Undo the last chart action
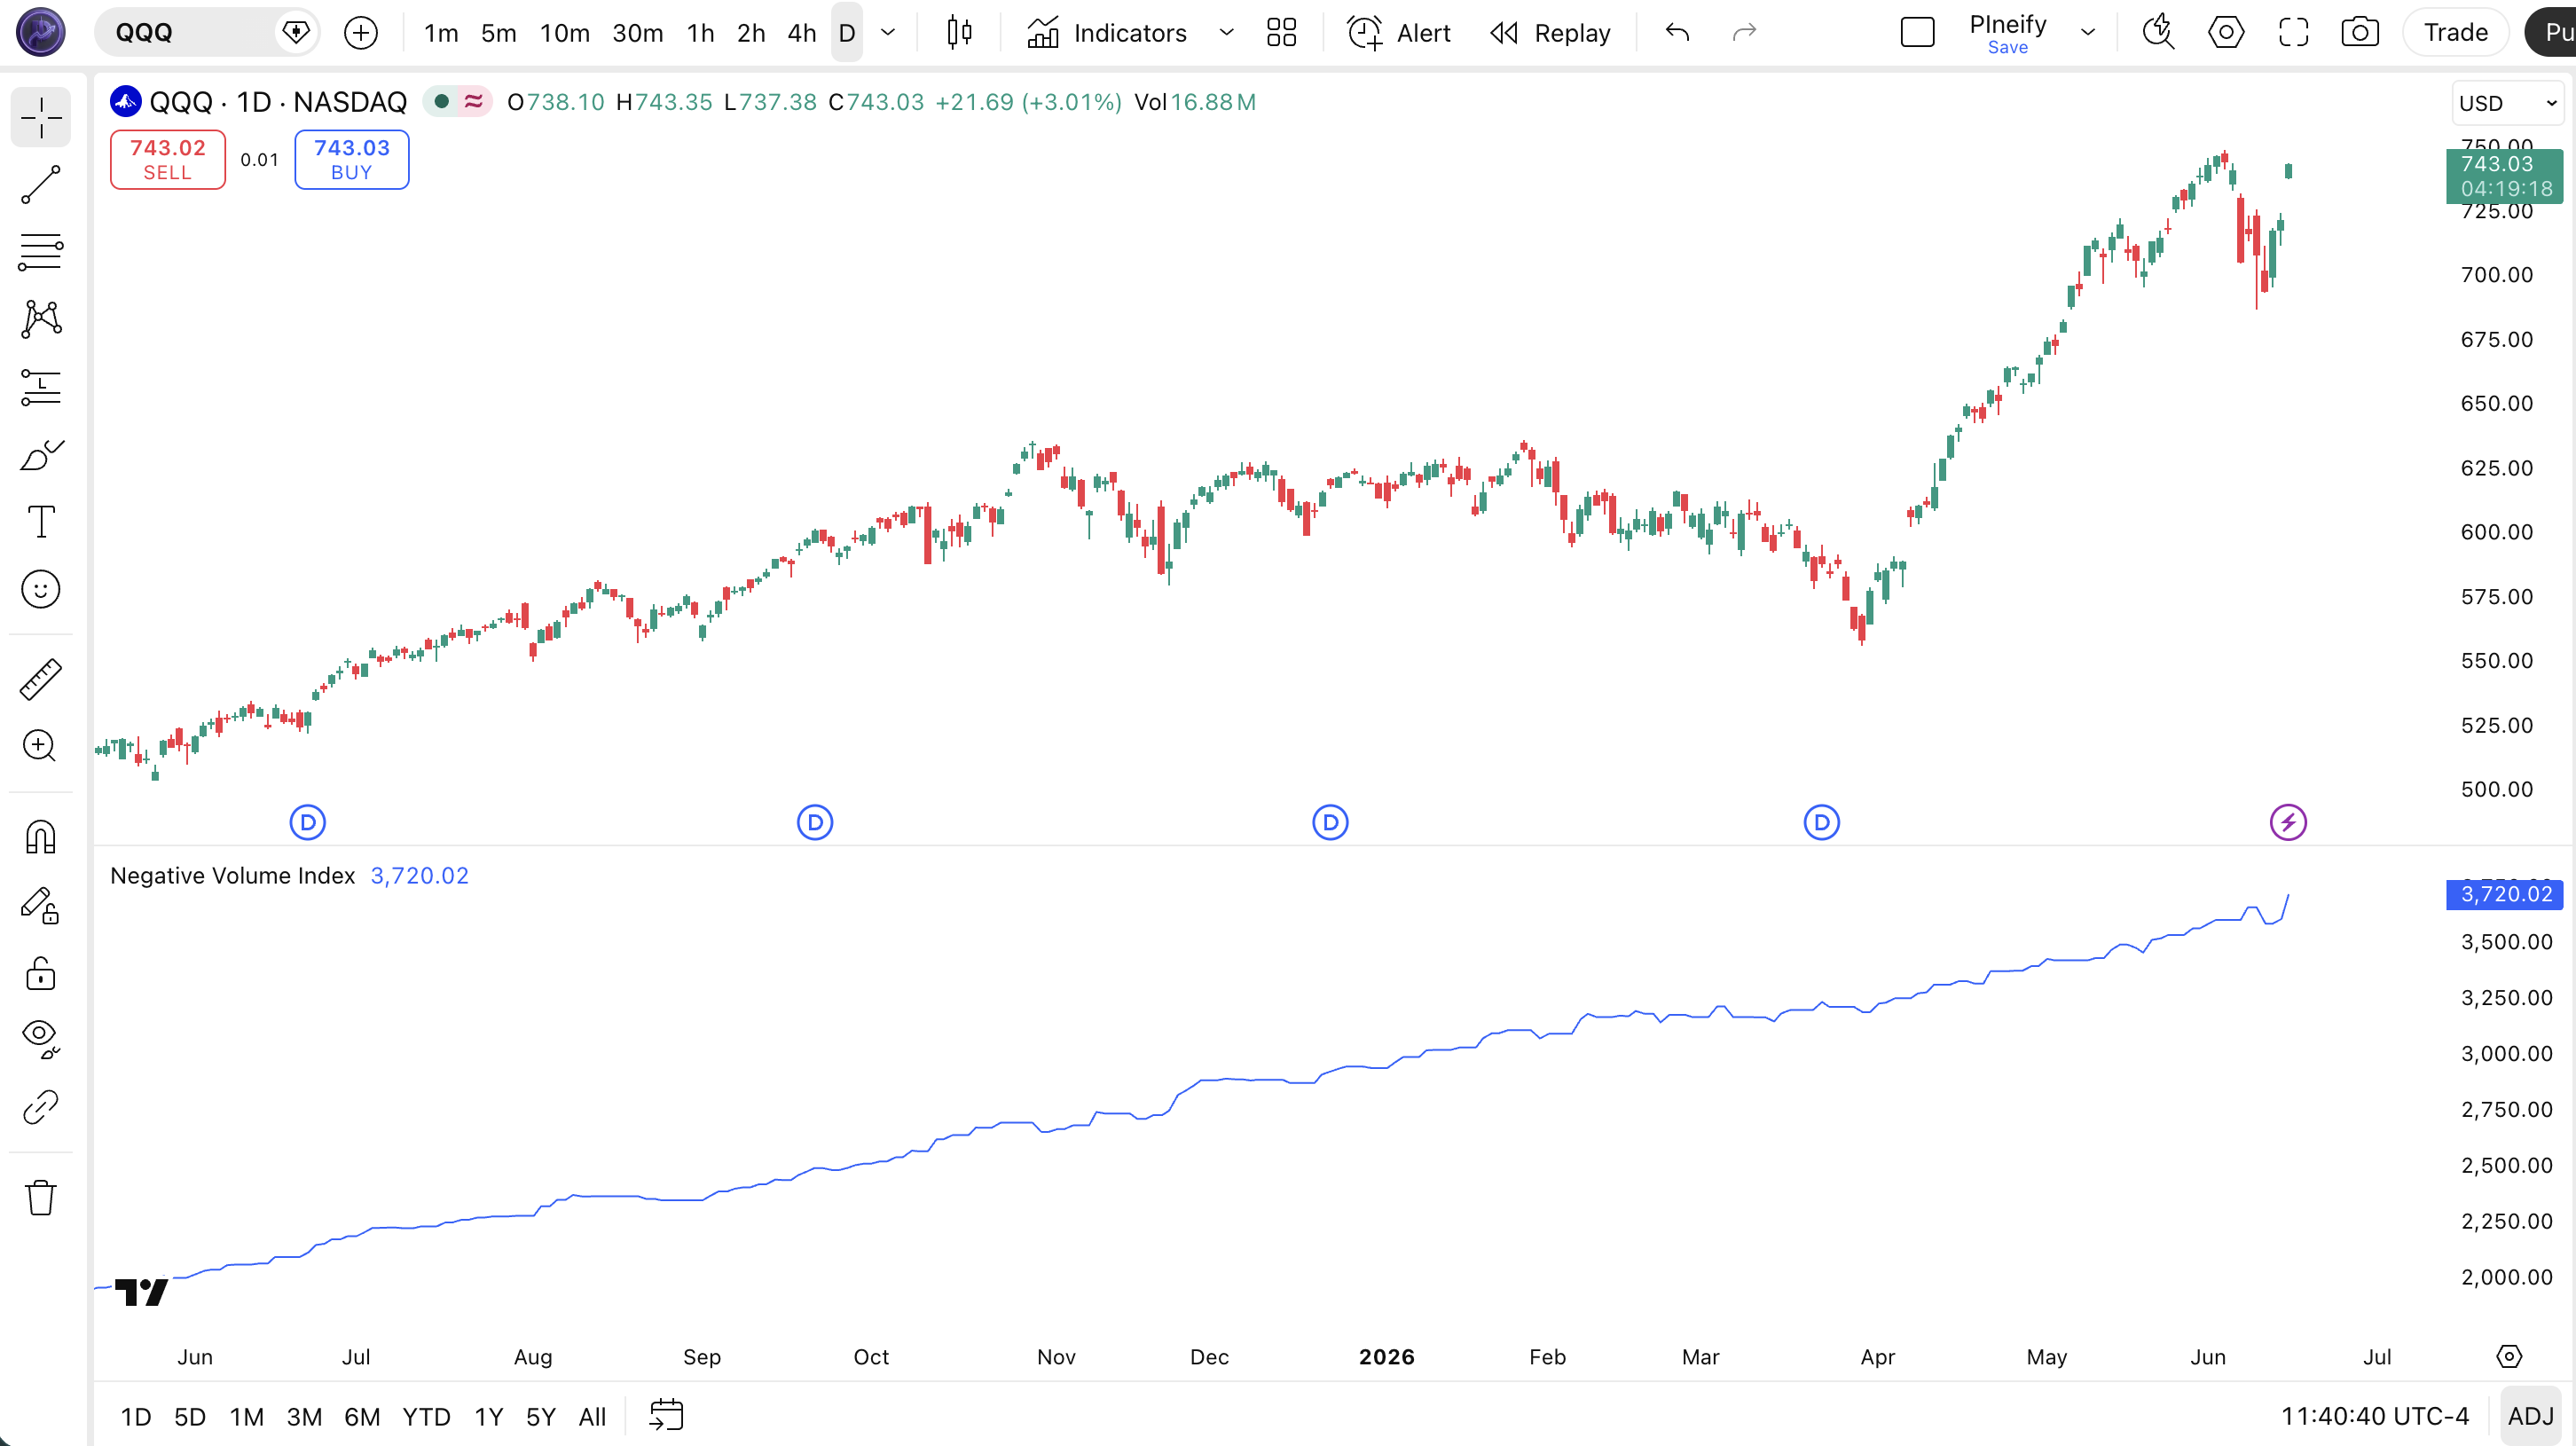 [1677, 33]
